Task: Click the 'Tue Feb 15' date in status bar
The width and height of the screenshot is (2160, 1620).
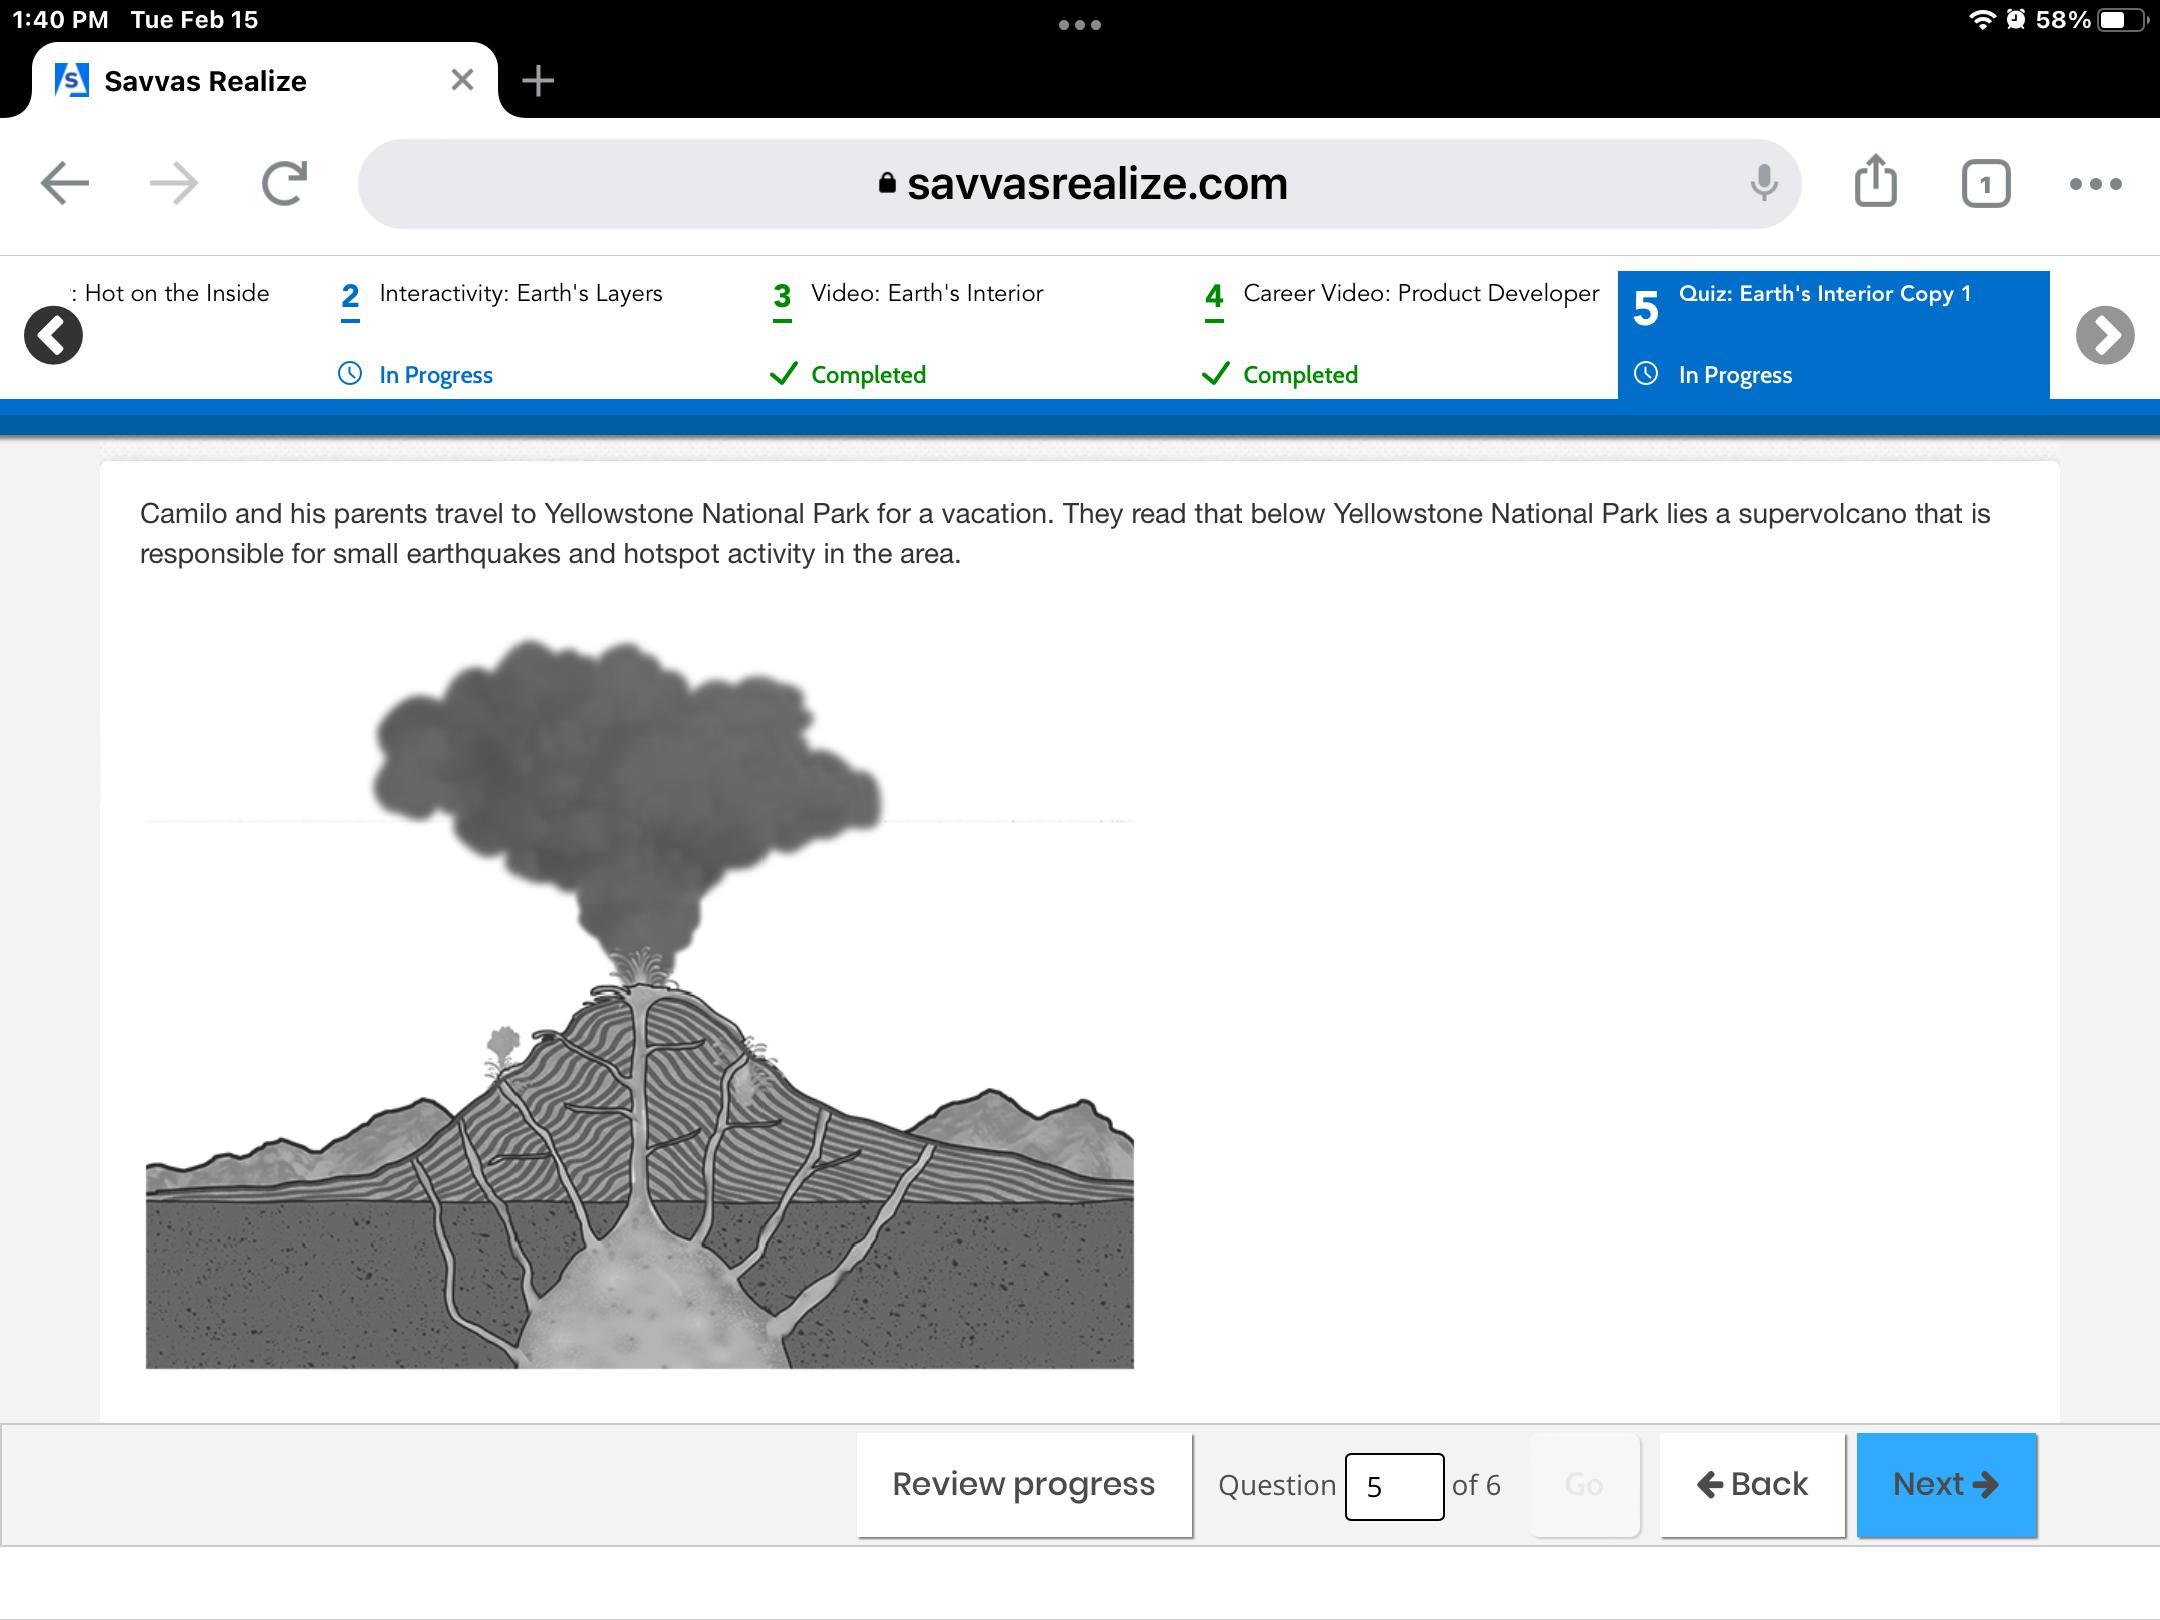Action: pos(194,20)
